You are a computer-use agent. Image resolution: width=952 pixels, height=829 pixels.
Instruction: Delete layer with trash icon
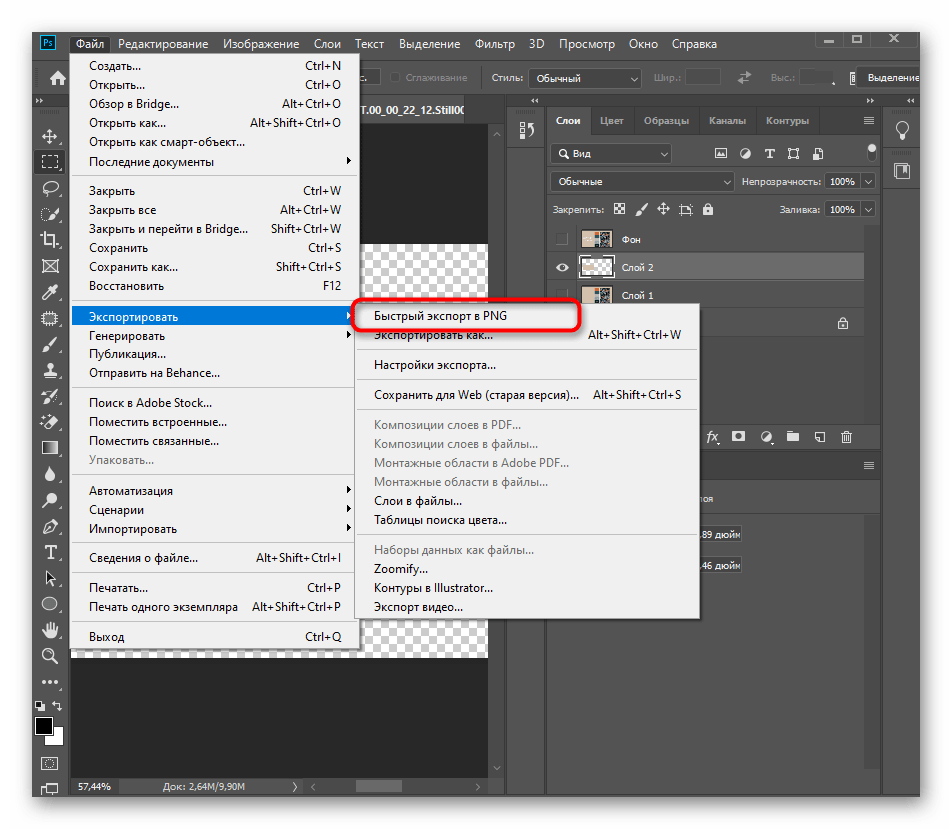click(x=846, y=437)
